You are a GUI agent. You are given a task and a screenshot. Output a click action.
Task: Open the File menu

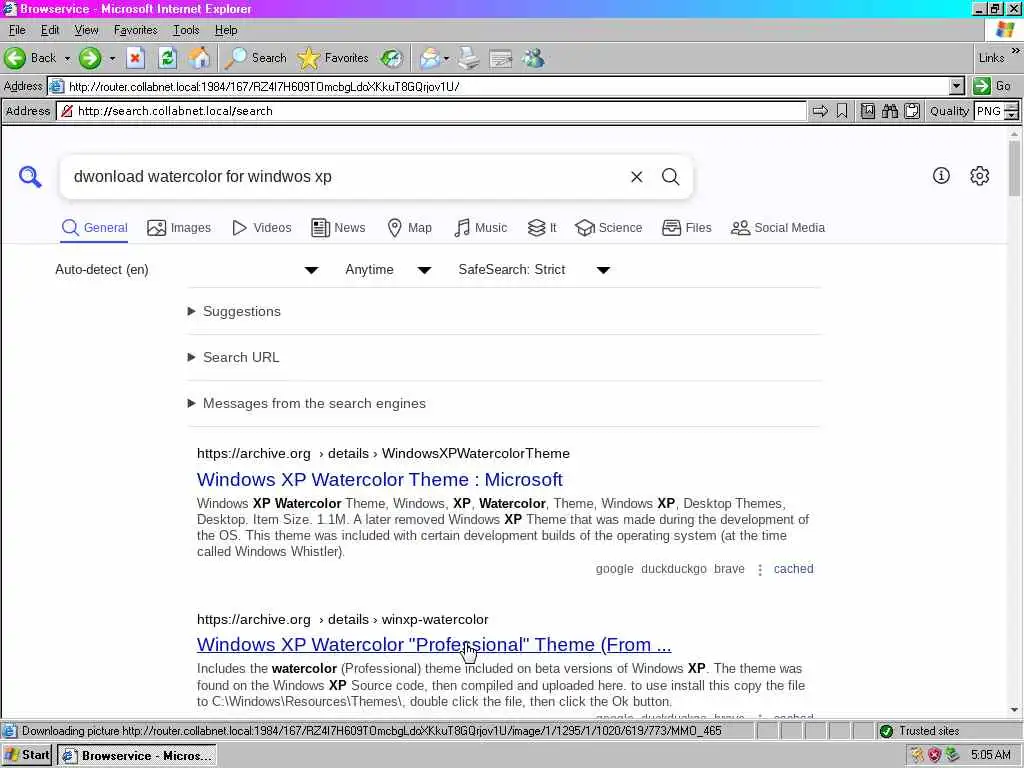(x=17, y=30)
